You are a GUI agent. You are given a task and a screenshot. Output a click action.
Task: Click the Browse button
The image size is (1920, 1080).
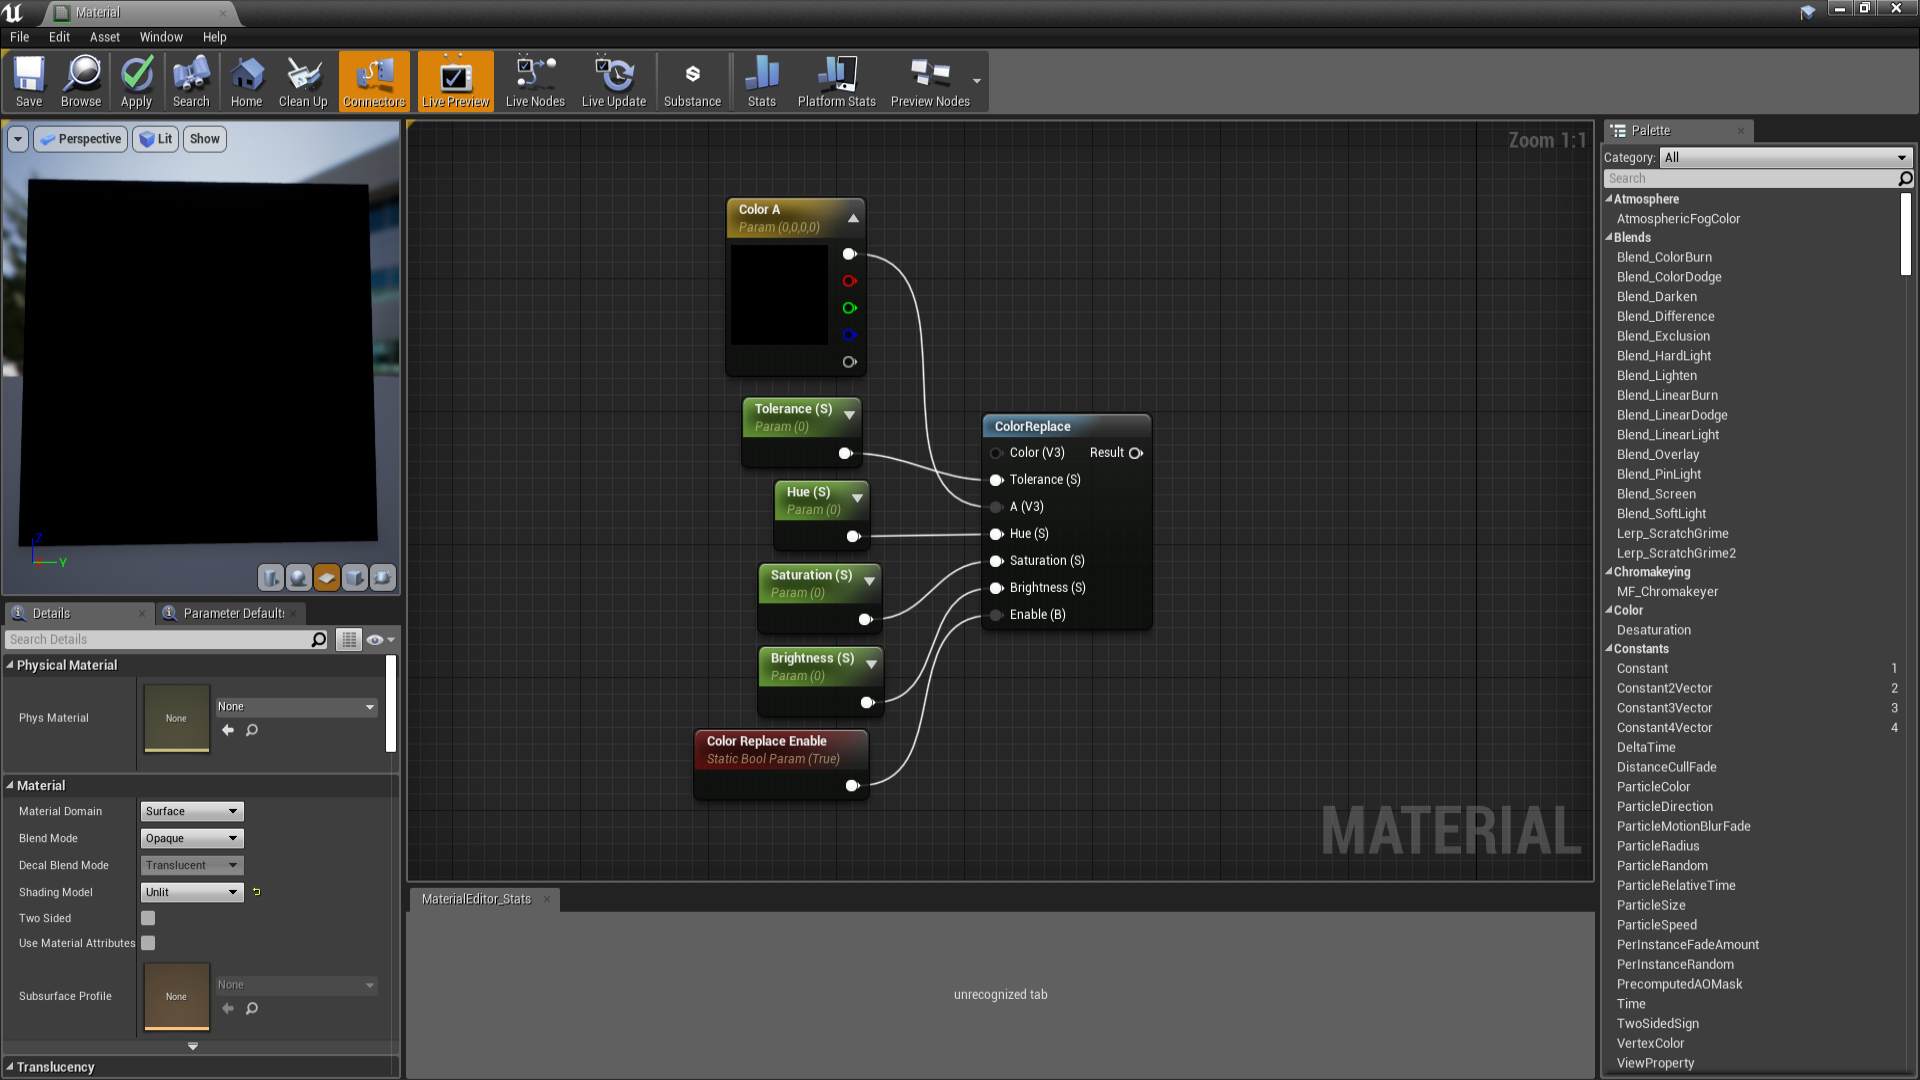pos(81,80)
